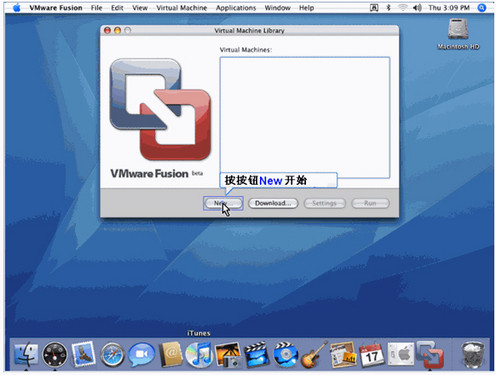The height and width of the screenshot is (375, 496).
Task: Click the Virtual Machines list box
Action: coord(305,117)
